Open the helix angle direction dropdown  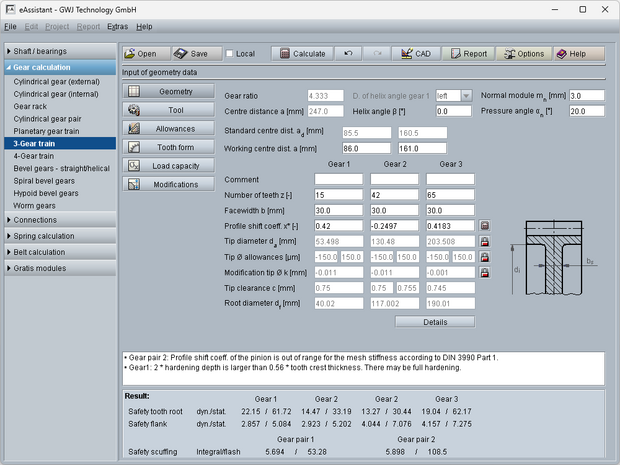(467, 95)
